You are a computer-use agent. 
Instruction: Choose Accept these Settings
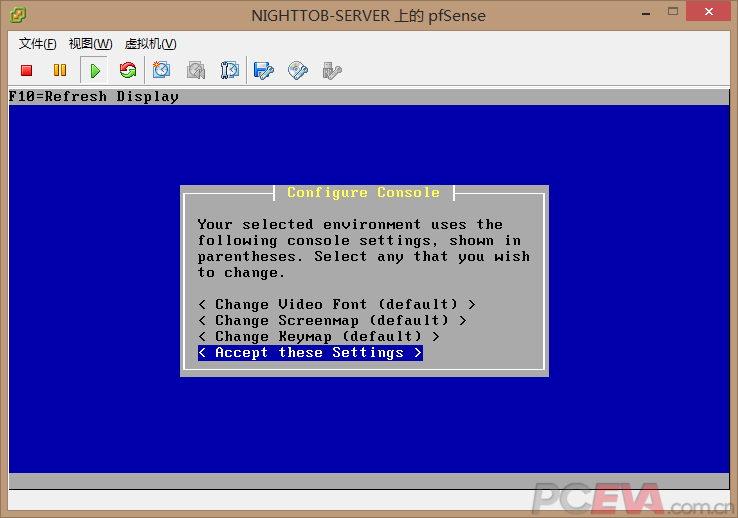[x=309, y=352]
